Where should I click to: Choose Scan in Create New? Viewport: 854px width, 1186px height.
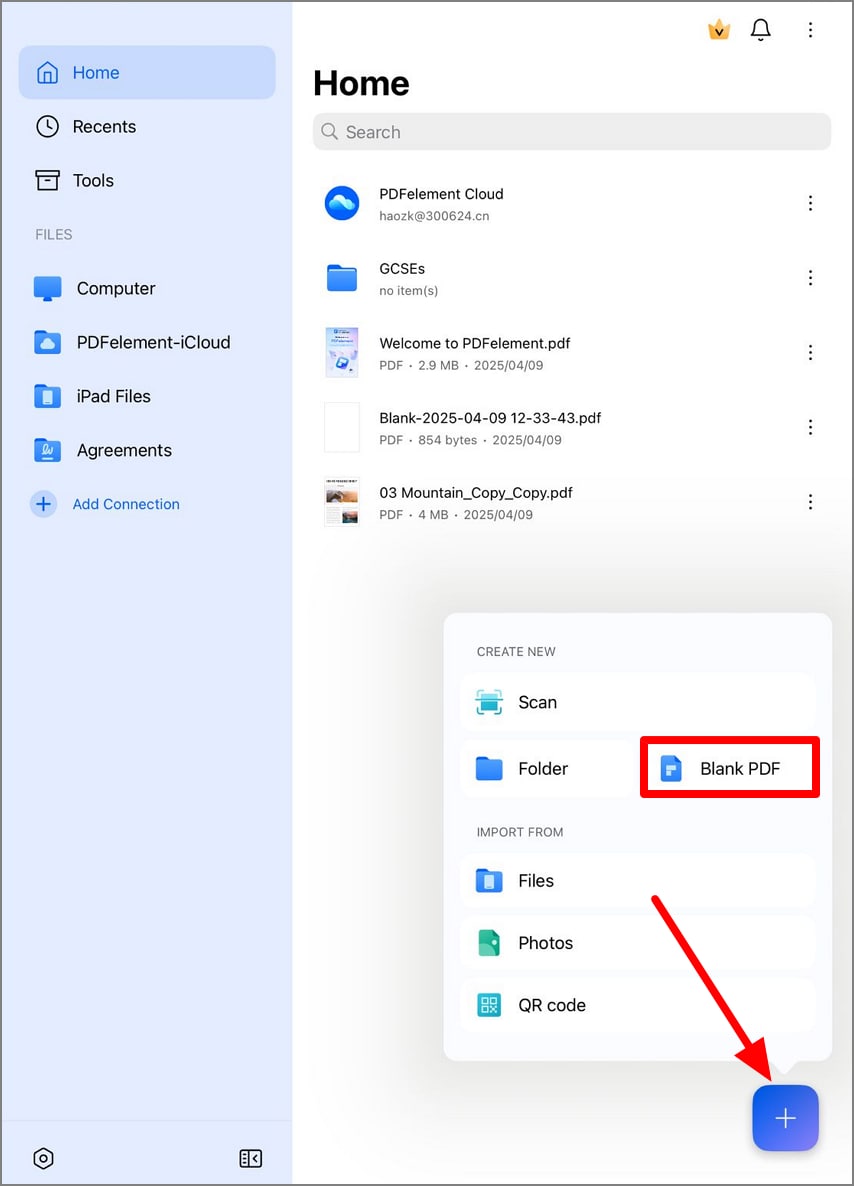(637, 702)
